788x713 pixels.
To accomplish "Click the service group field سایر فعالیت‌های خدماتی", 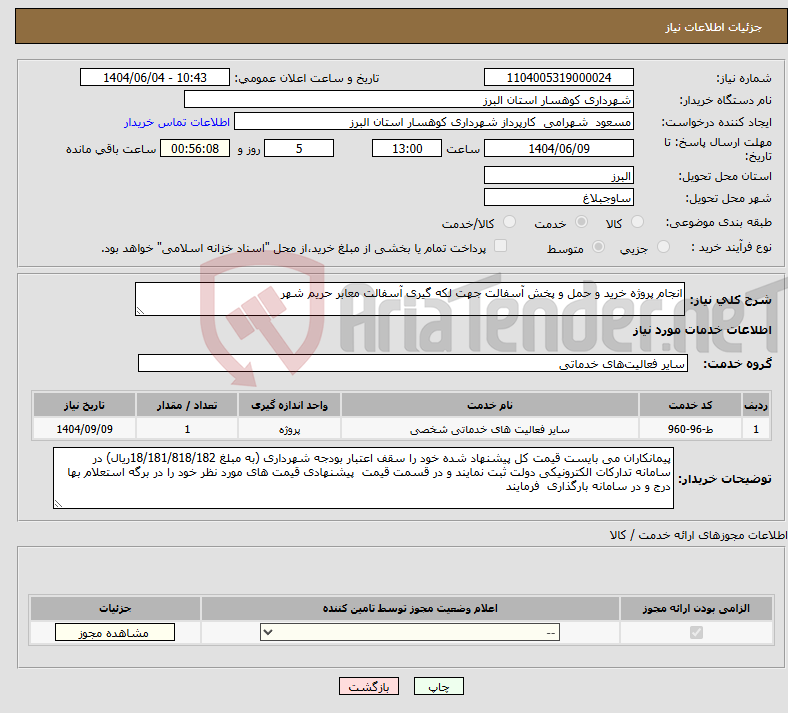I will (x=413, y=363).
